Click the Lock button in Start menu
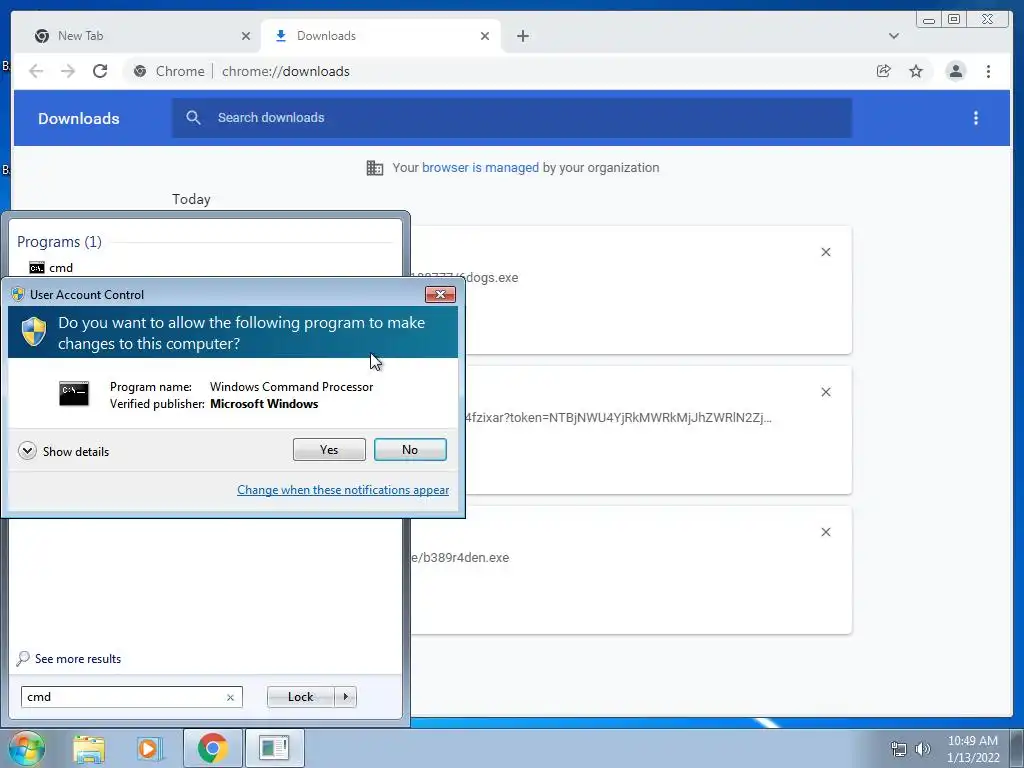 [300, 697]
